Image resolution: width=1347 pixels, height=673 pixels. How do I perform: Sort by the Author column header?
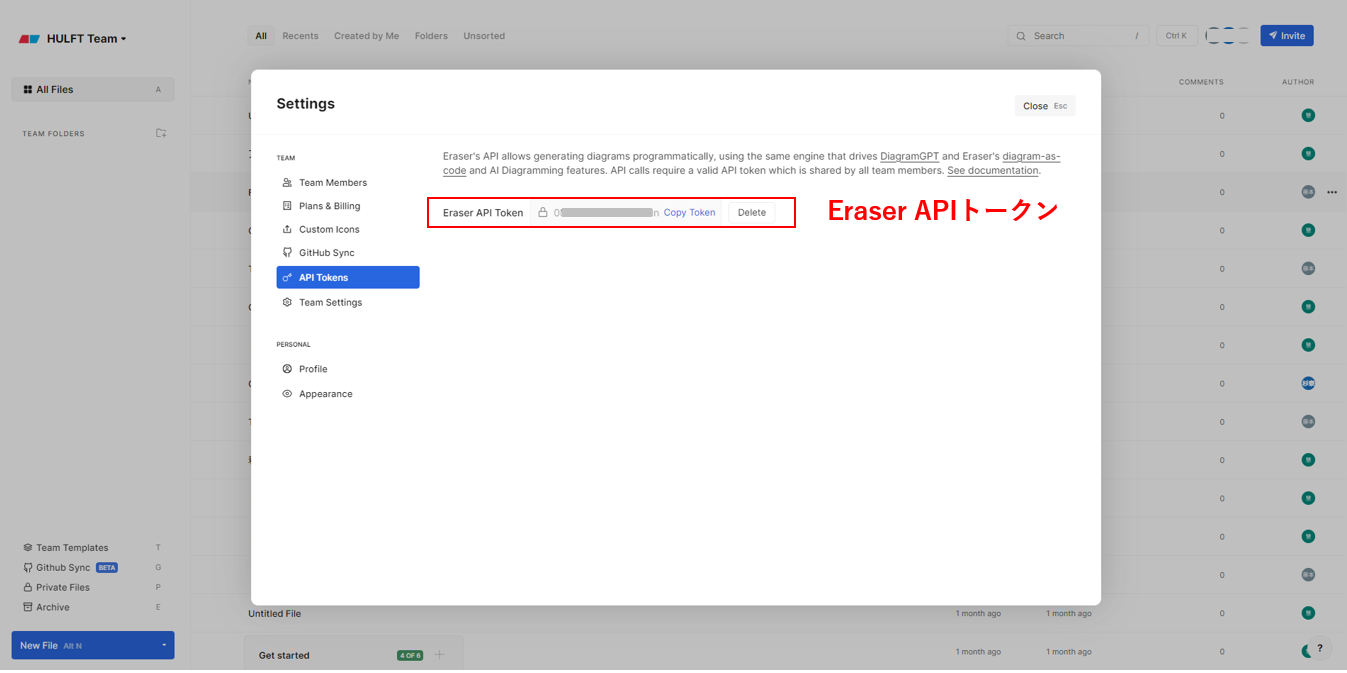[1298, 82]
